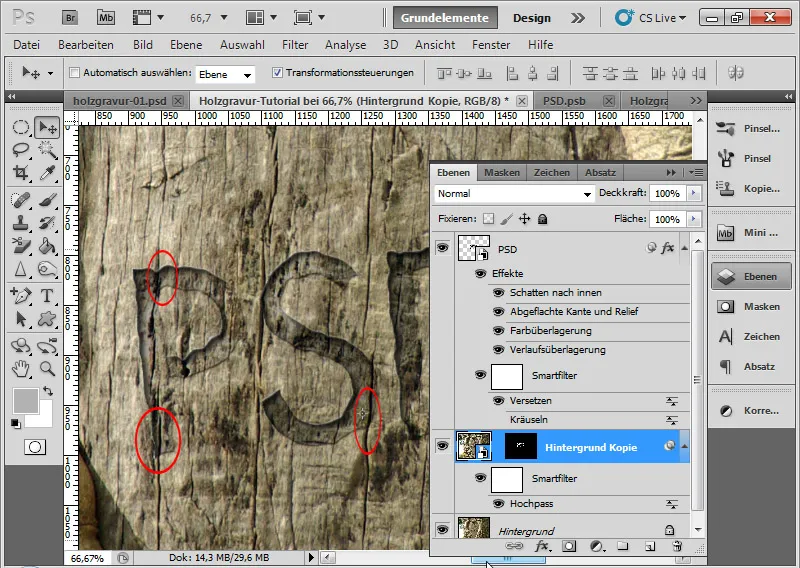Switch to the Masken tab
Screen dimensions: 800x568
[502, 172]
